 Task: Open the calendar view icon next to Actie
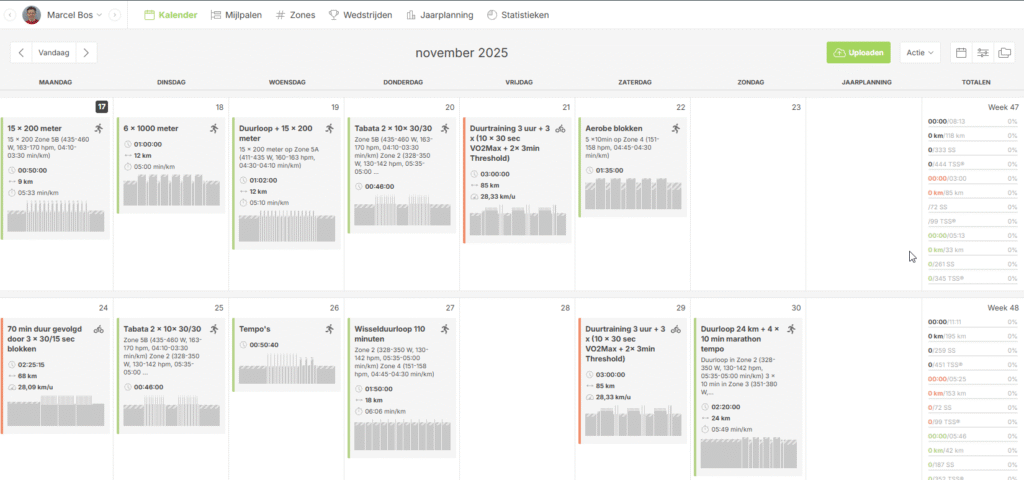pyautogui.click(x=961, y=52)
